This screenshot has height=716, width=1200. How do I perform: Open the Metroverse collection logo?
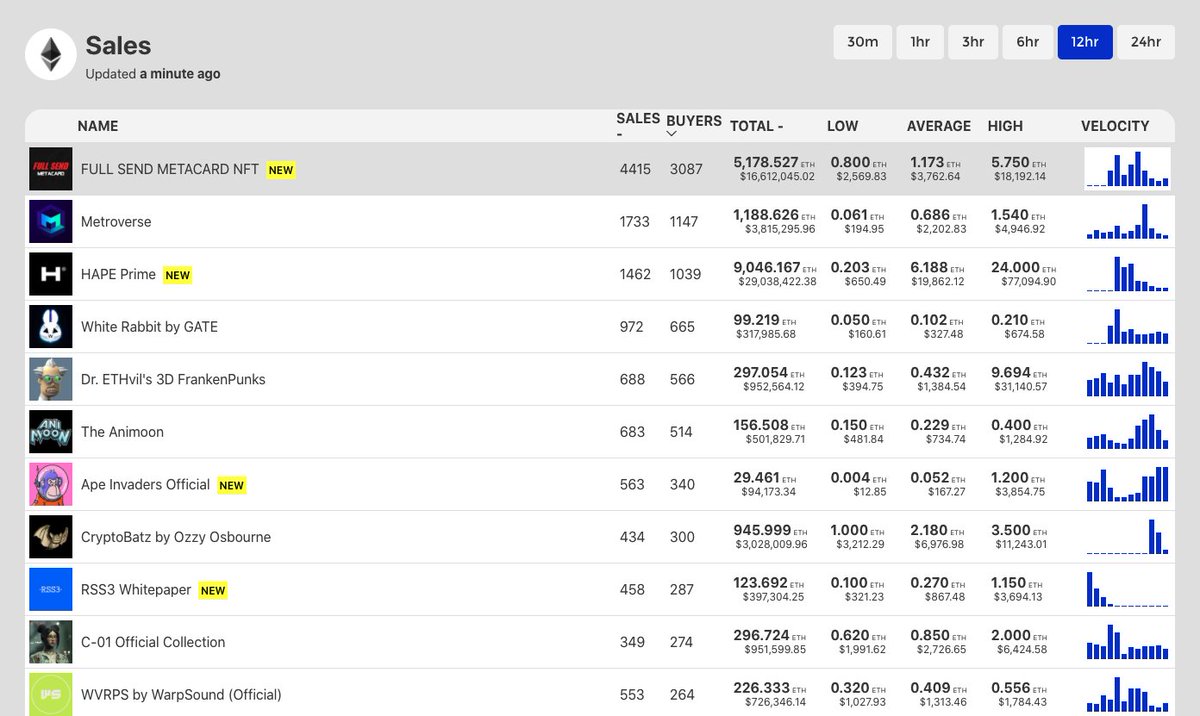(51, 222)
